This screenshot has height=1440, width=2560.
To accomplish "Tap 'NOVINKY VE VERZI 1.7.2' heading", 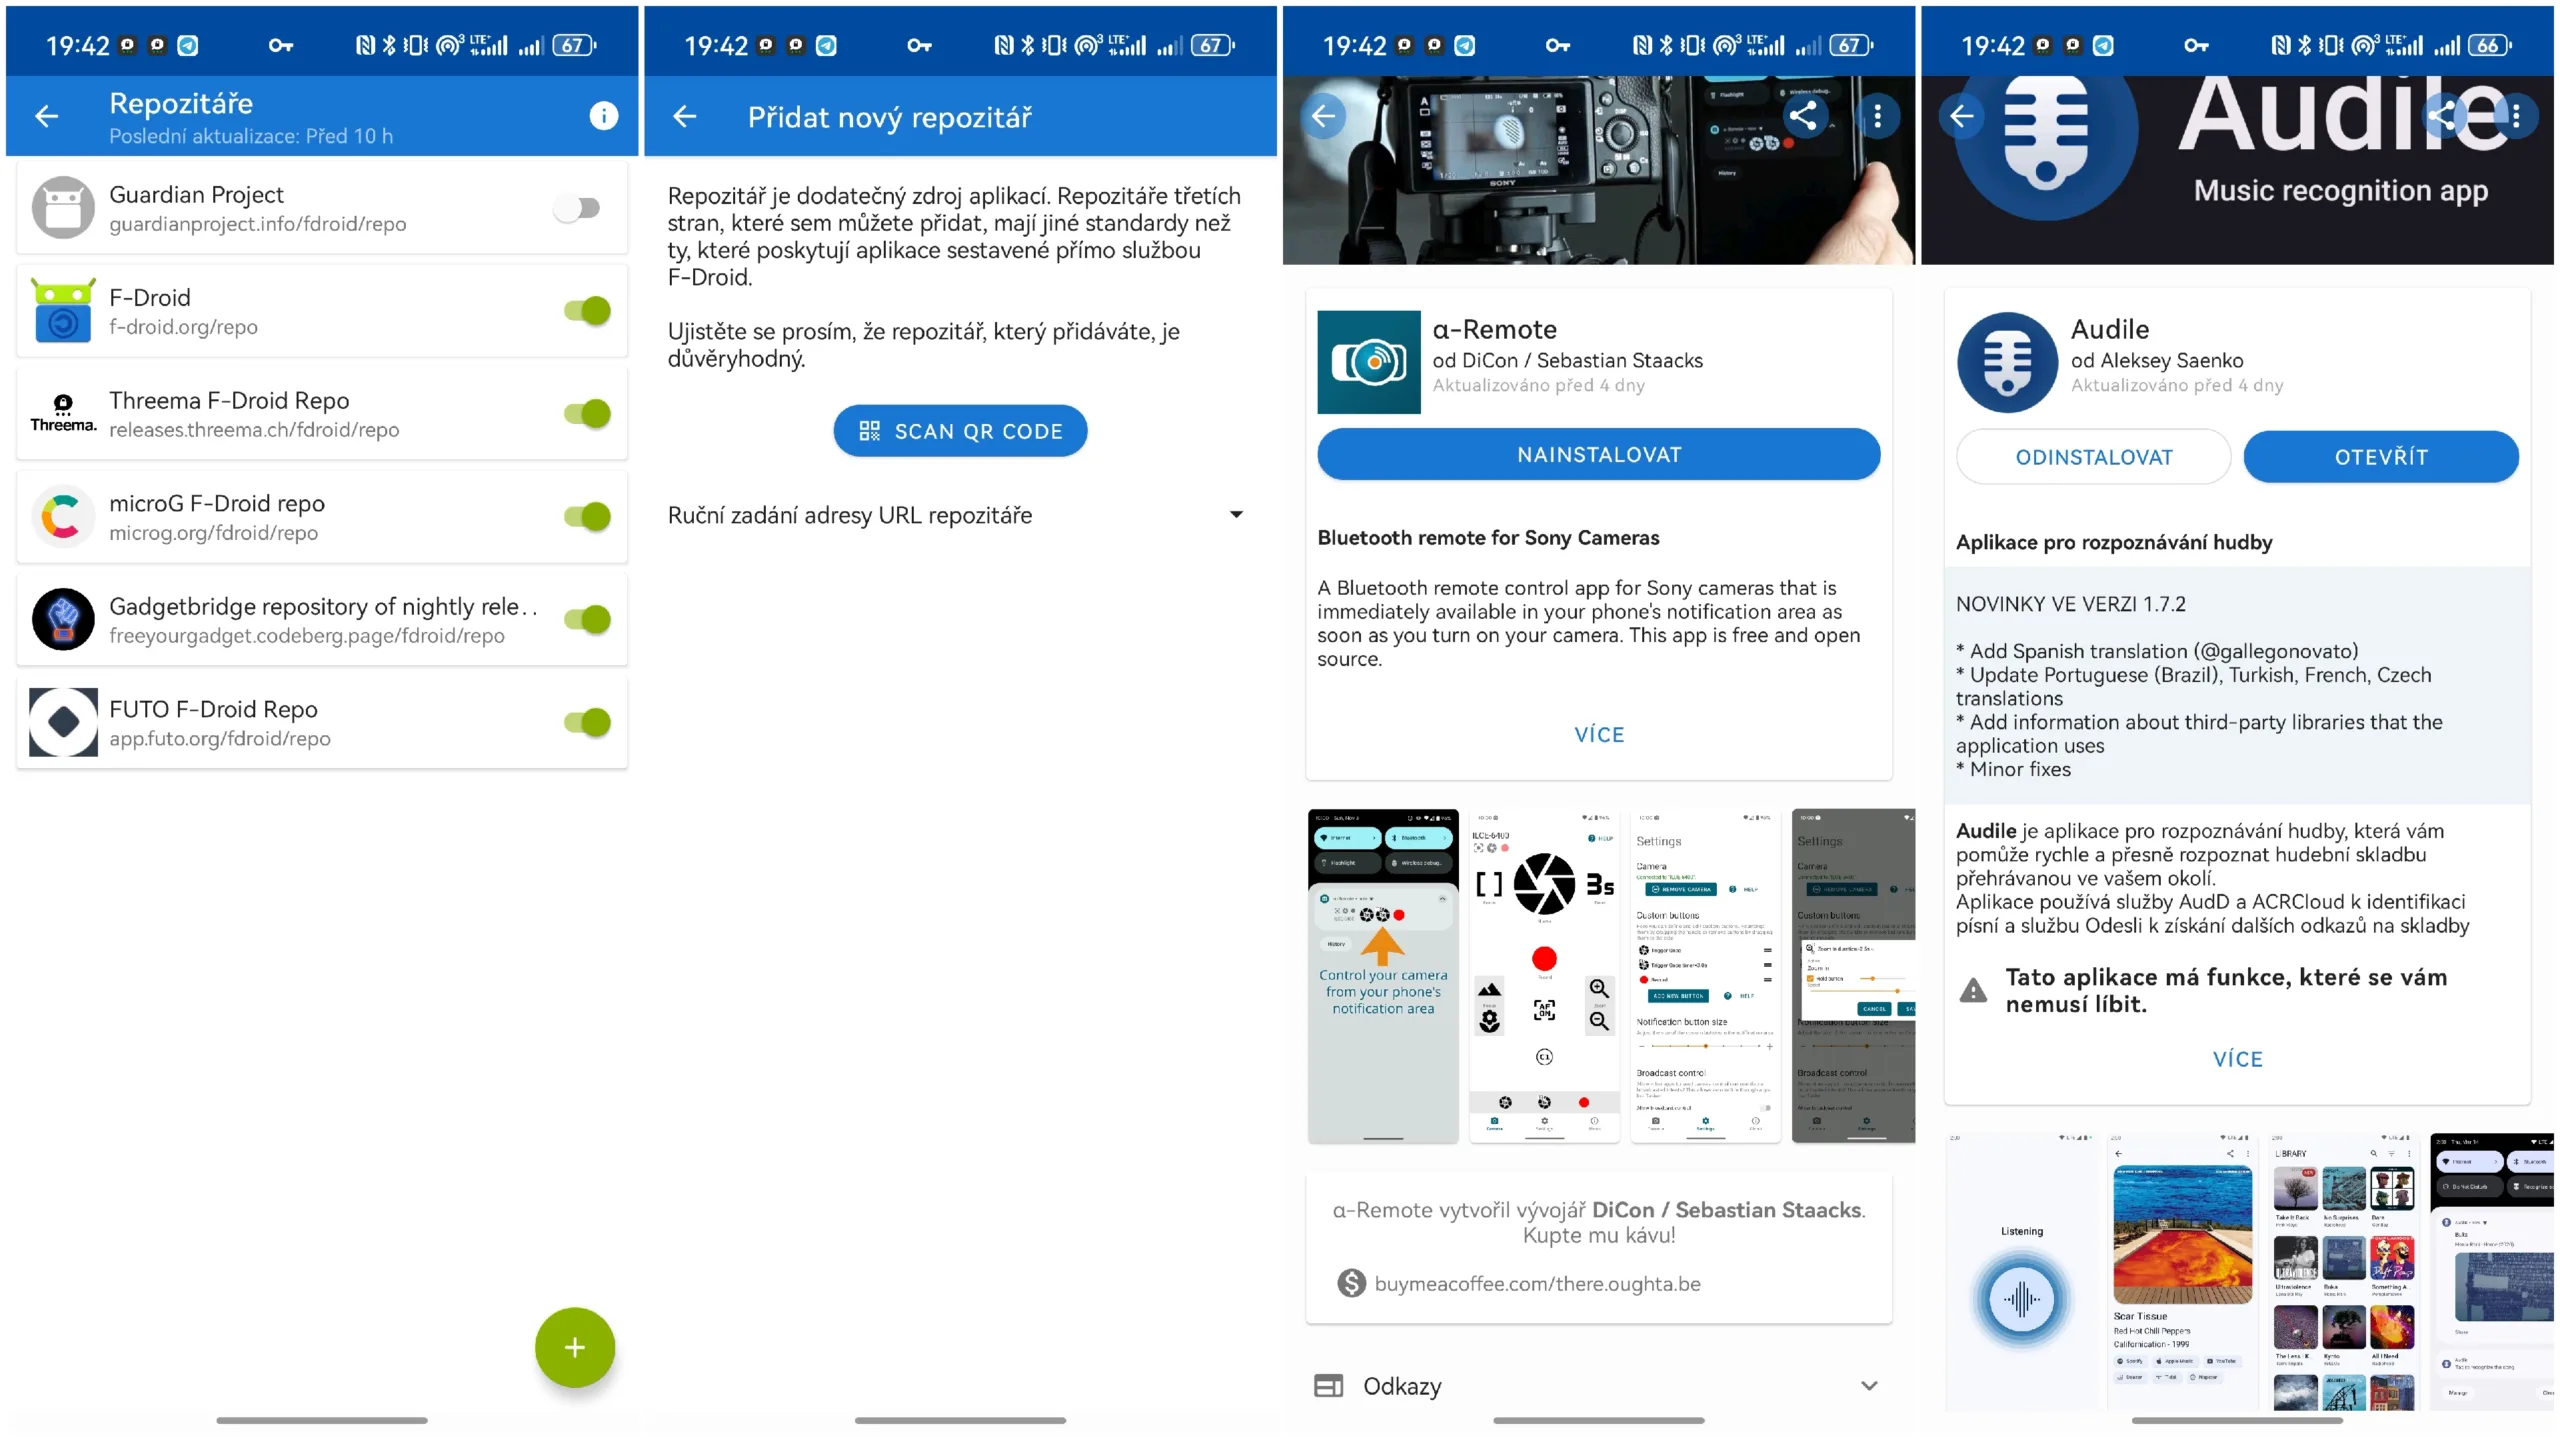I will tap(2070, 604).
